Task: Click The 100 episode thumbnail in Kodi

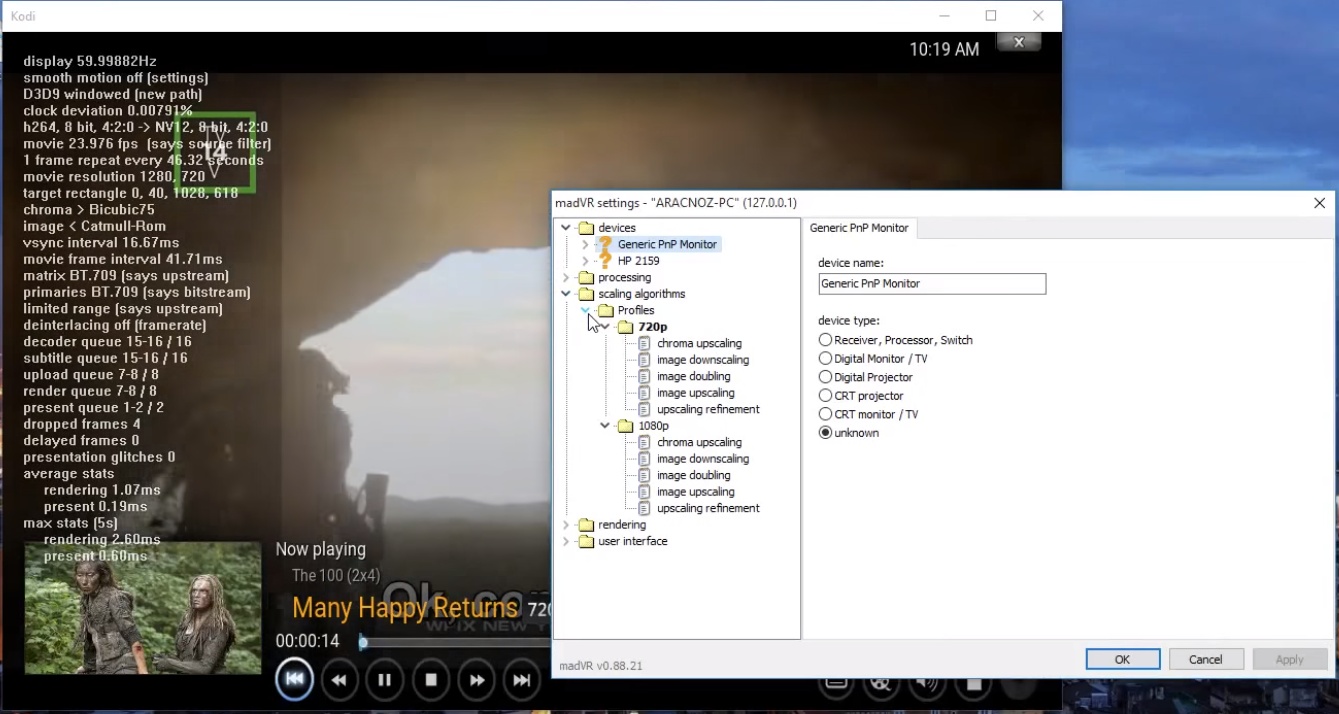Action: tap(142, 608)
